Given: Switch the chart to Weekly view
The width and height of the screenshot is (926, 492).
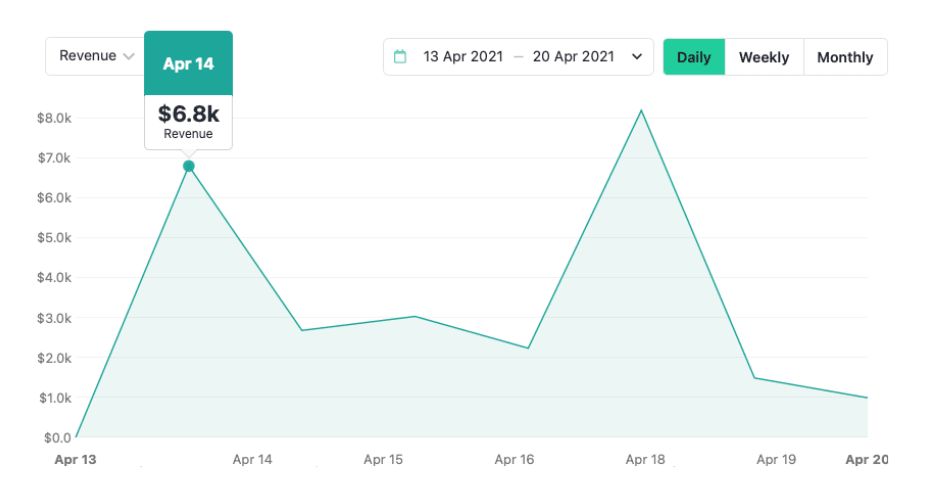Looking at the screenshot, I should pos(763,57).
